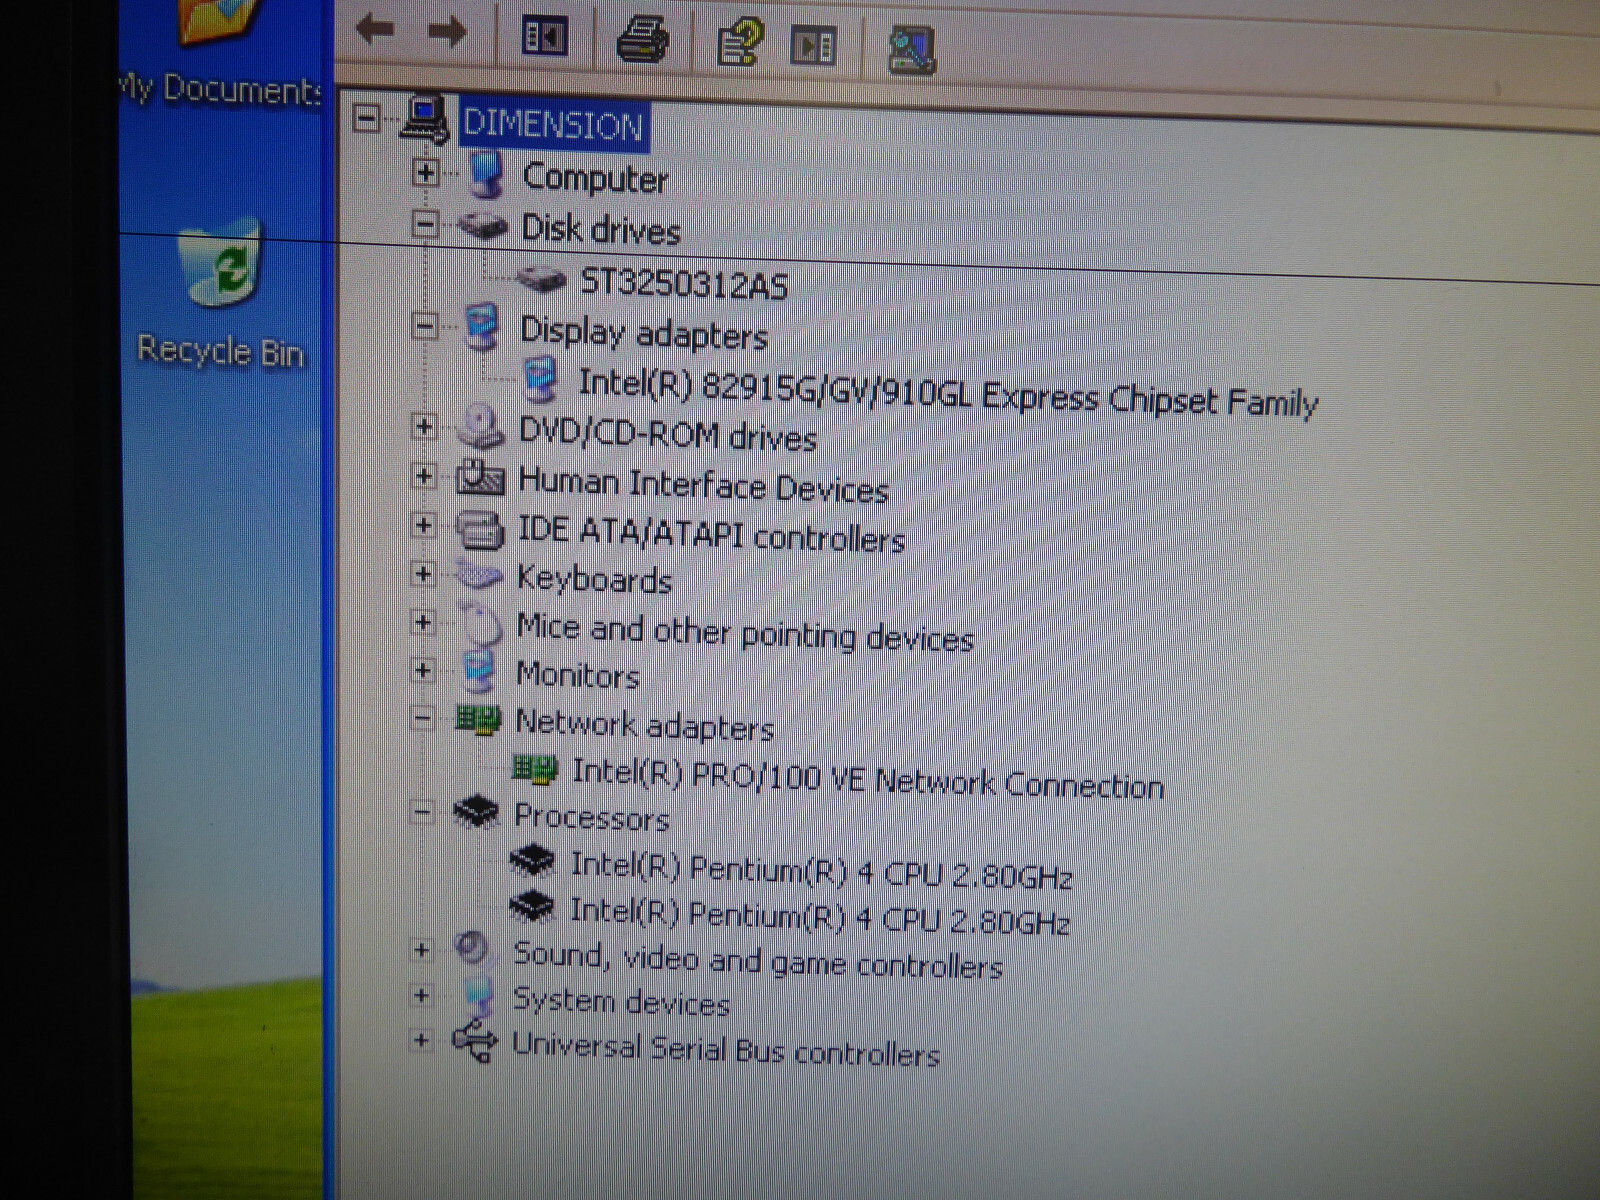Viewport: 1600px width, 1200px height.
Task: Click the Disk drives category icon
Action: pos(483,226)
